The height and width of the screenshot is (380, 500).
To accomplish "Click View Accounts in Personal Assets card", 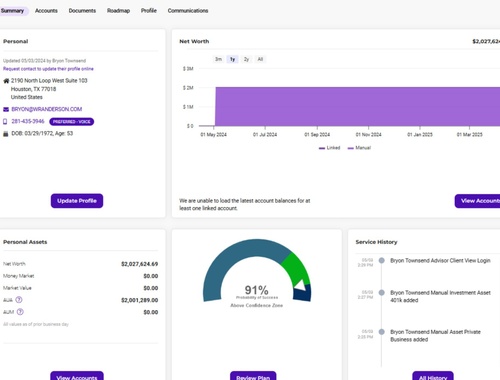I will tap(77, 376).
